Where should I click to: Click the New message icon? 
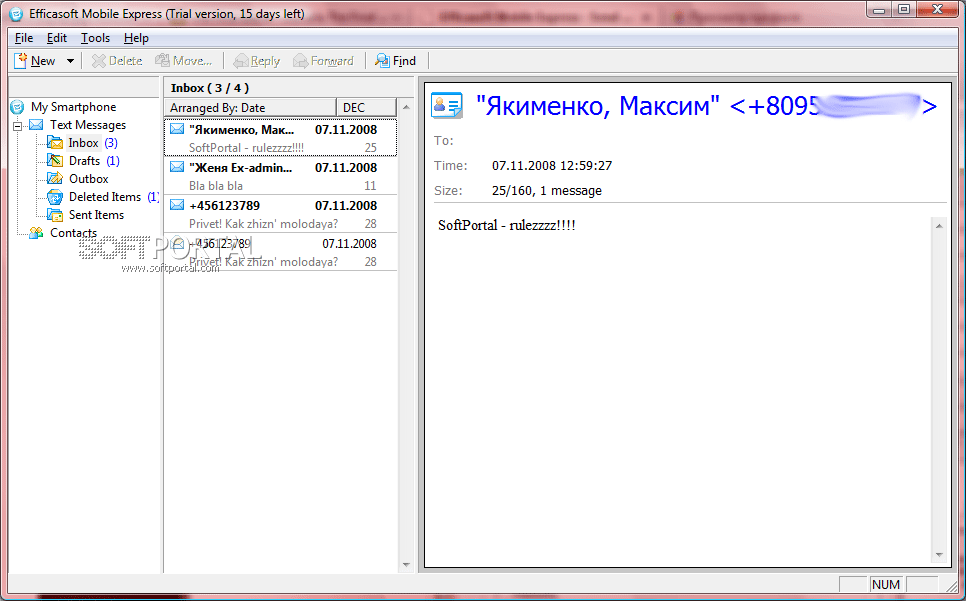[x=21, y=60]
